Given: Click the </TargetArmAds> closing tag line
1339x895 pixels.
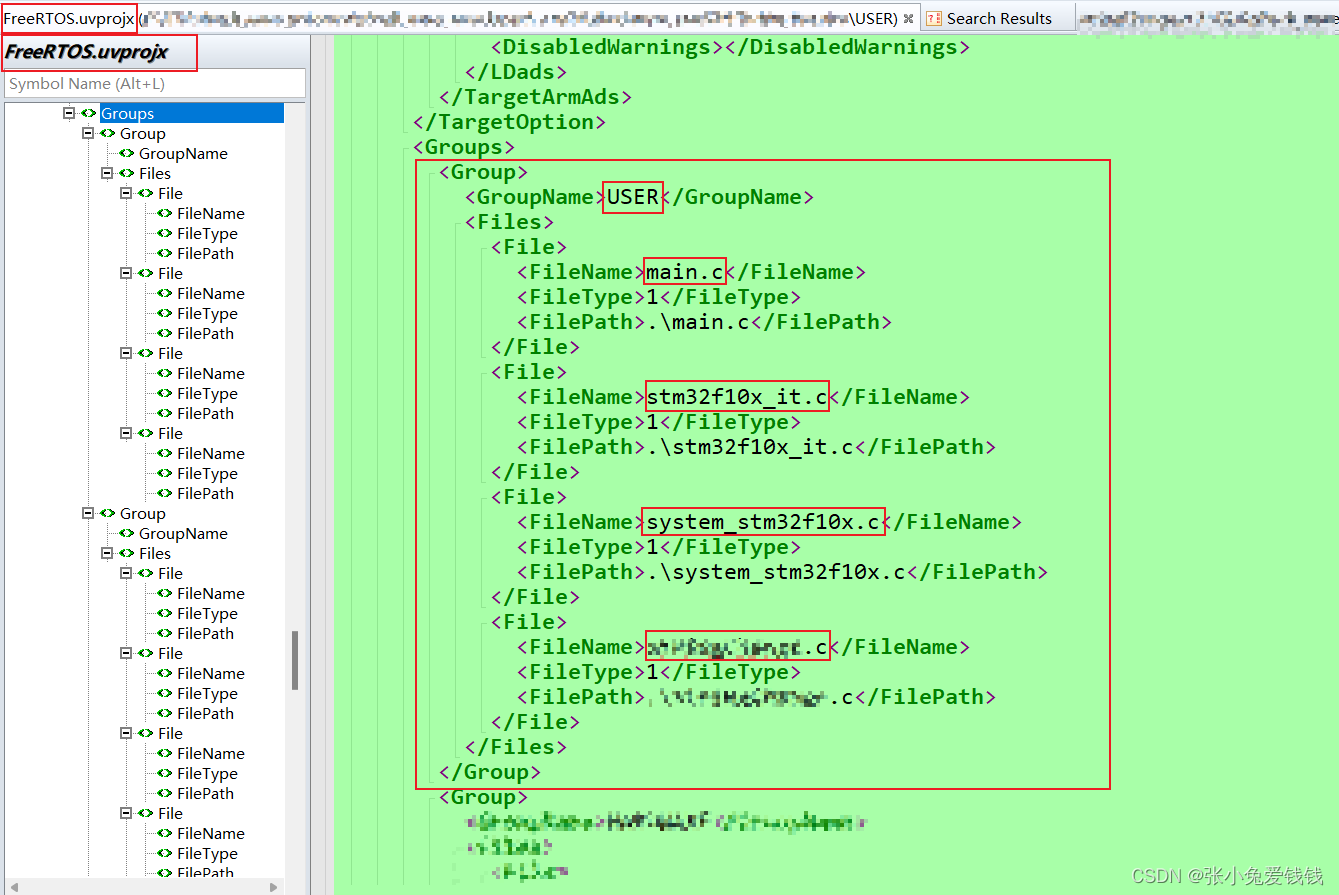Looking at the screenshot, I should (x=536, y=97).
